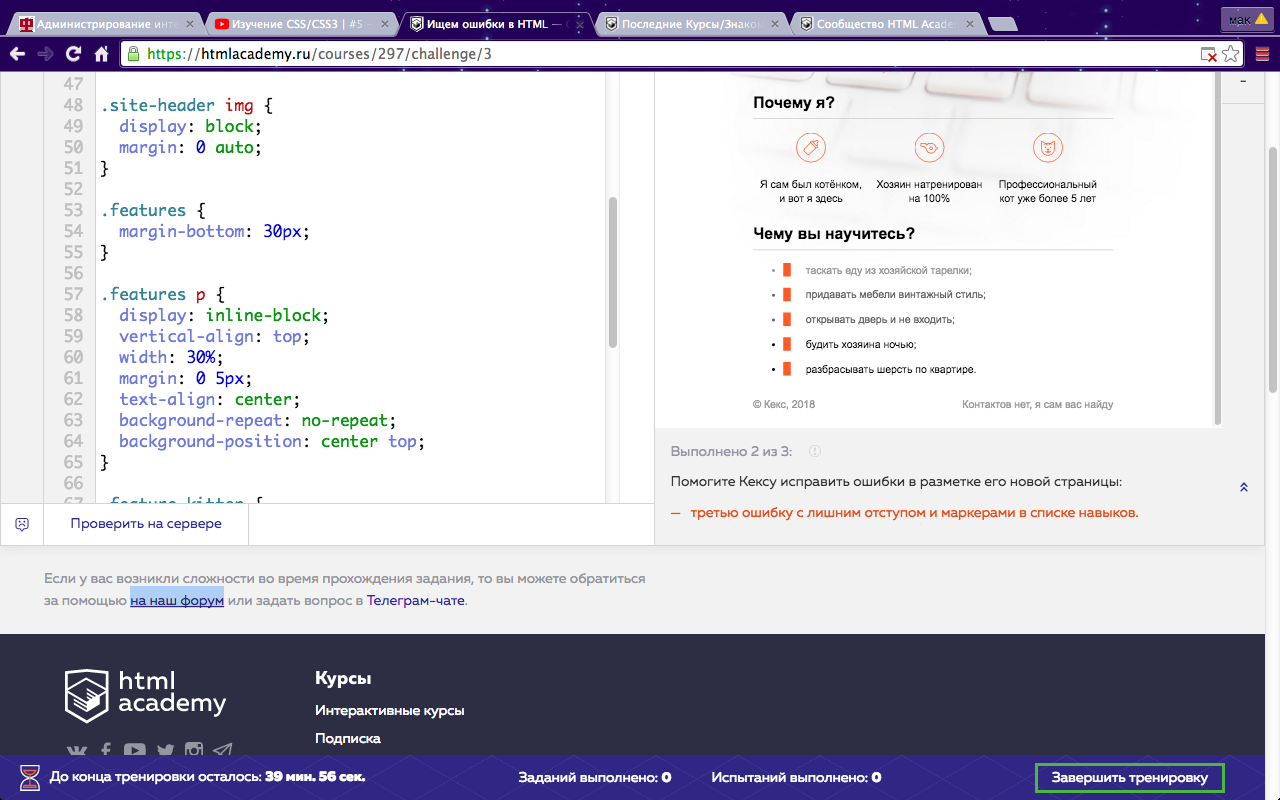Open Интерактивные курсы in the footer
This screenshot has height=800, width=1280.
[x=389, y=711]
